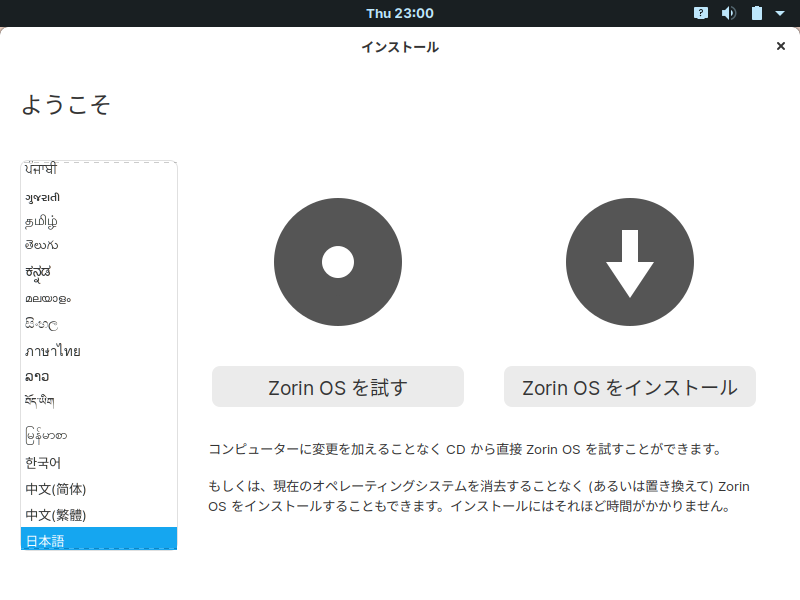This screenshot has width=800, height=600.
Task: Close the installer window with the X
Action: (780, 46)
